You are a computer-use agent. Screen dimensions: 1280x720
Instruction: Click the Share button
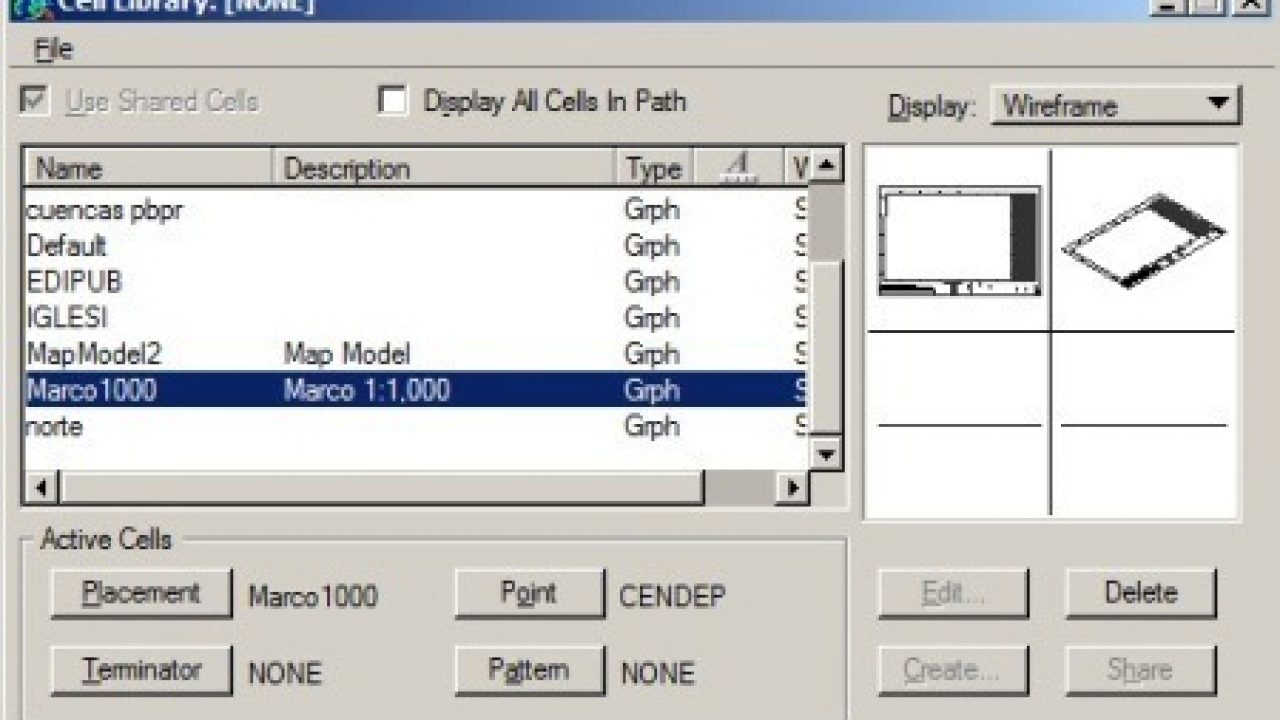coord(1141,671)
